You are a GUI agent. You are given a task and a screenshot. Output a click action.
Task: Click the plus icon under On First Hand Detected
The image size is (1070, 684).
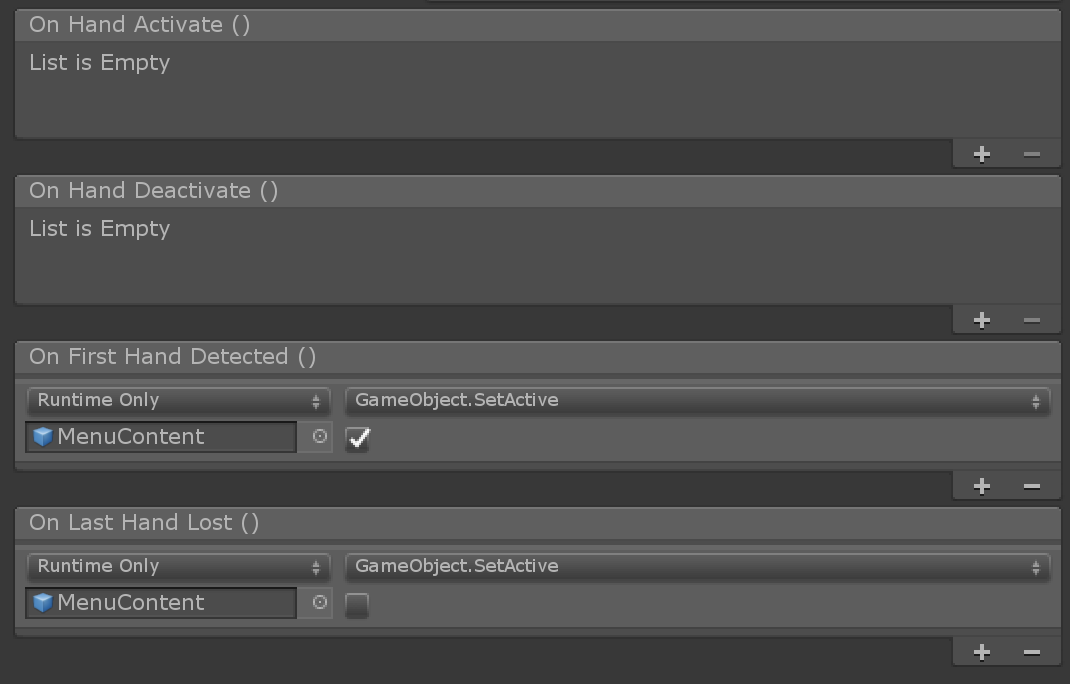pyautogui.click(x=981, y=485)
